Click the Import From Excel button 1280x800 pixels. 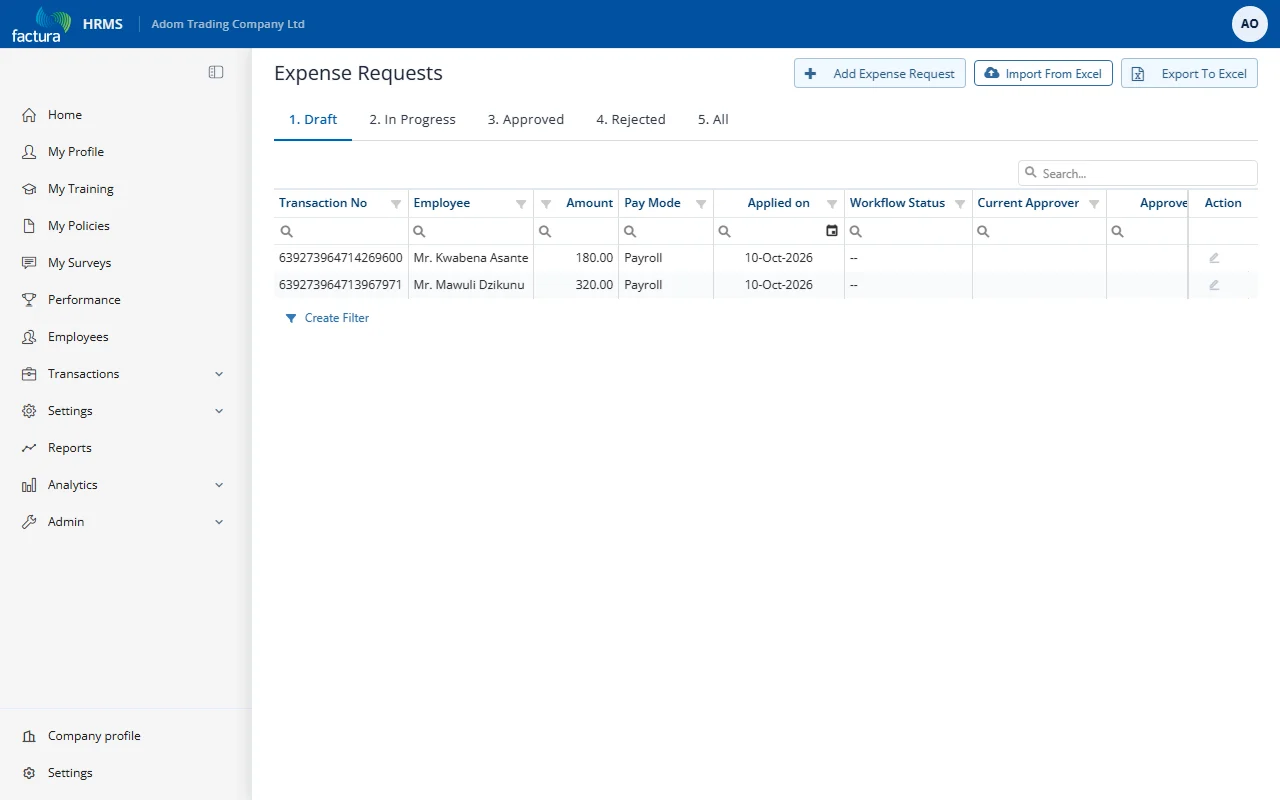point(1043,73)
